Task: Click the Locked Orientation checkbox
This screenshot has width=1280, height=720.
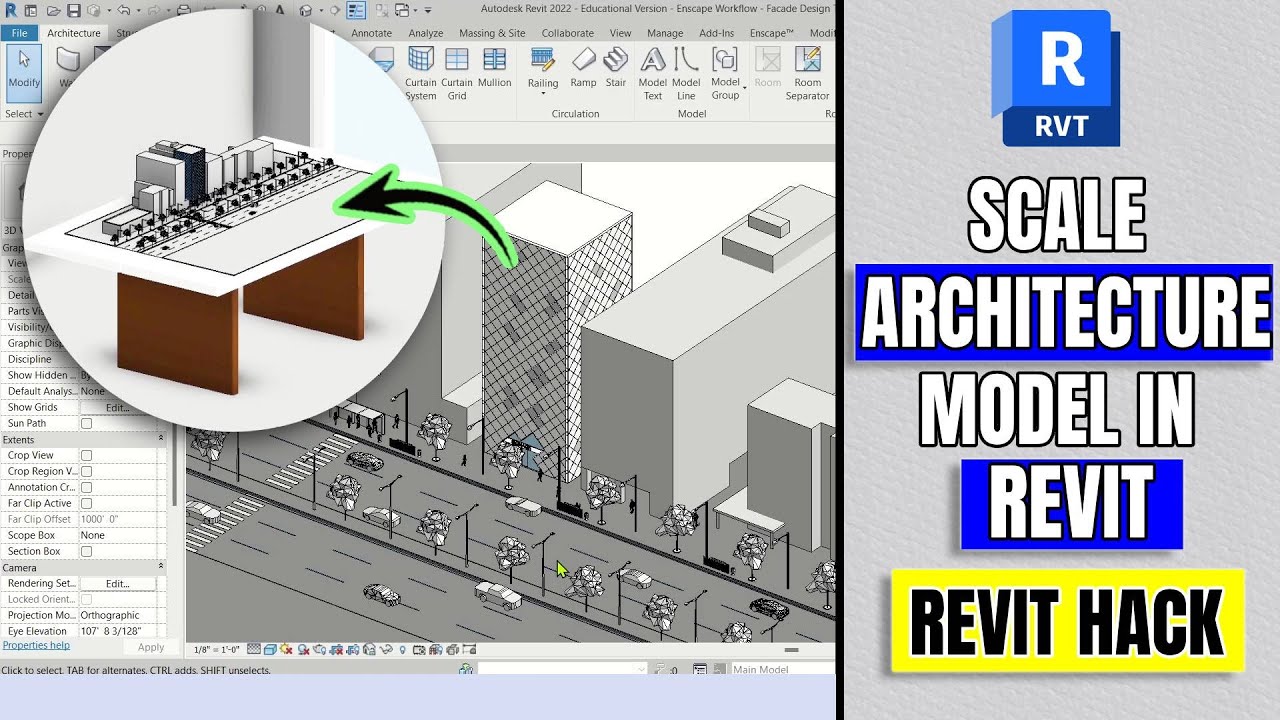Action: 86,599
